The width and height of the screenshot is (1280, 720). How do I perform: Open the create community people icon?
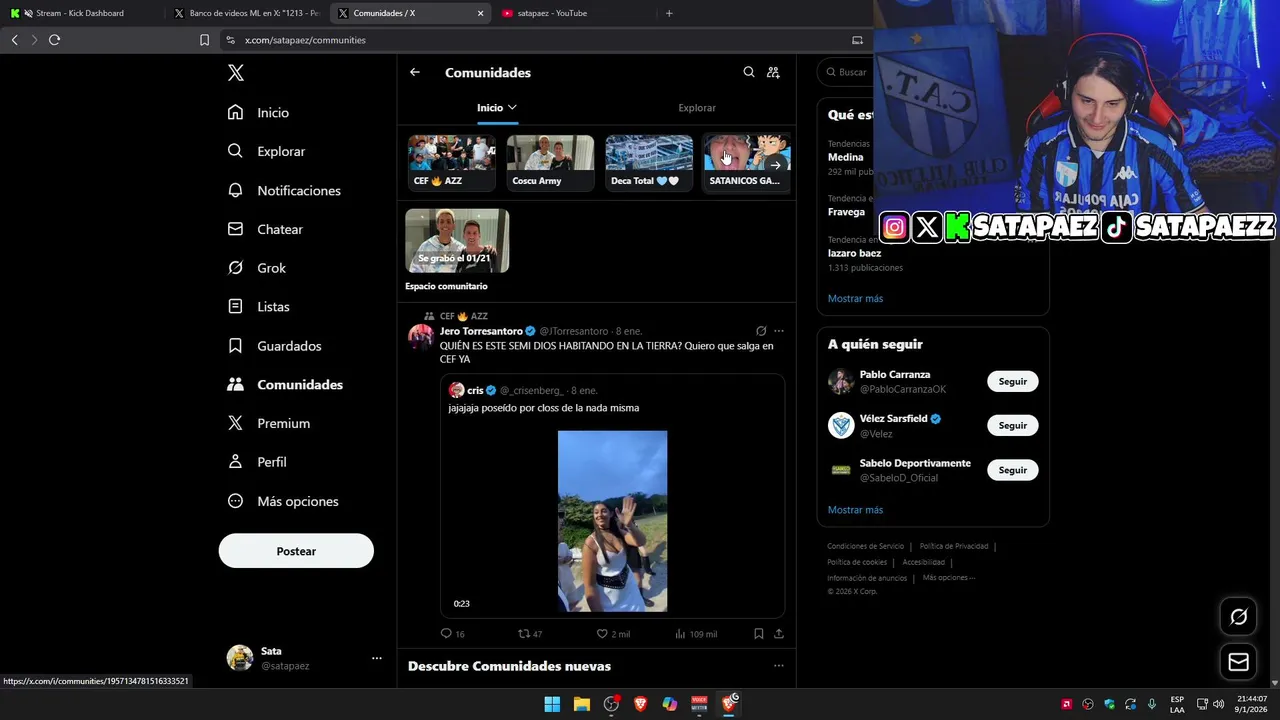[x=773, y=72]
